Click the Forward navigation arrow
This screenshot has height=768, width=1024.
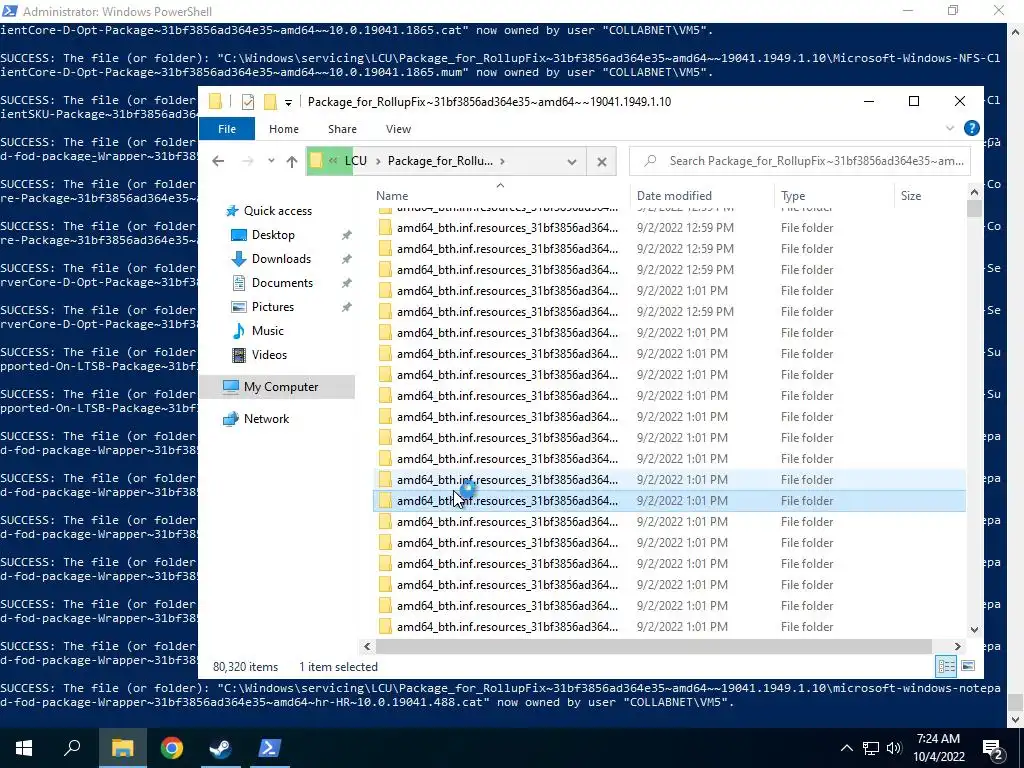248,161
